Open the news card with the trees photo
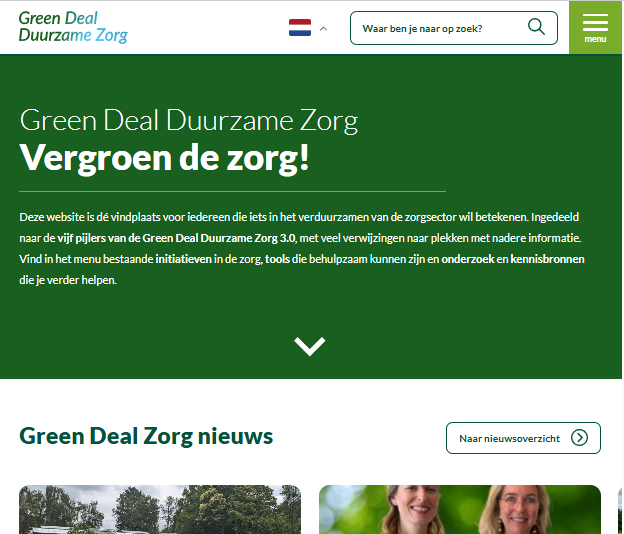624x534 pixels. point(160,509)
